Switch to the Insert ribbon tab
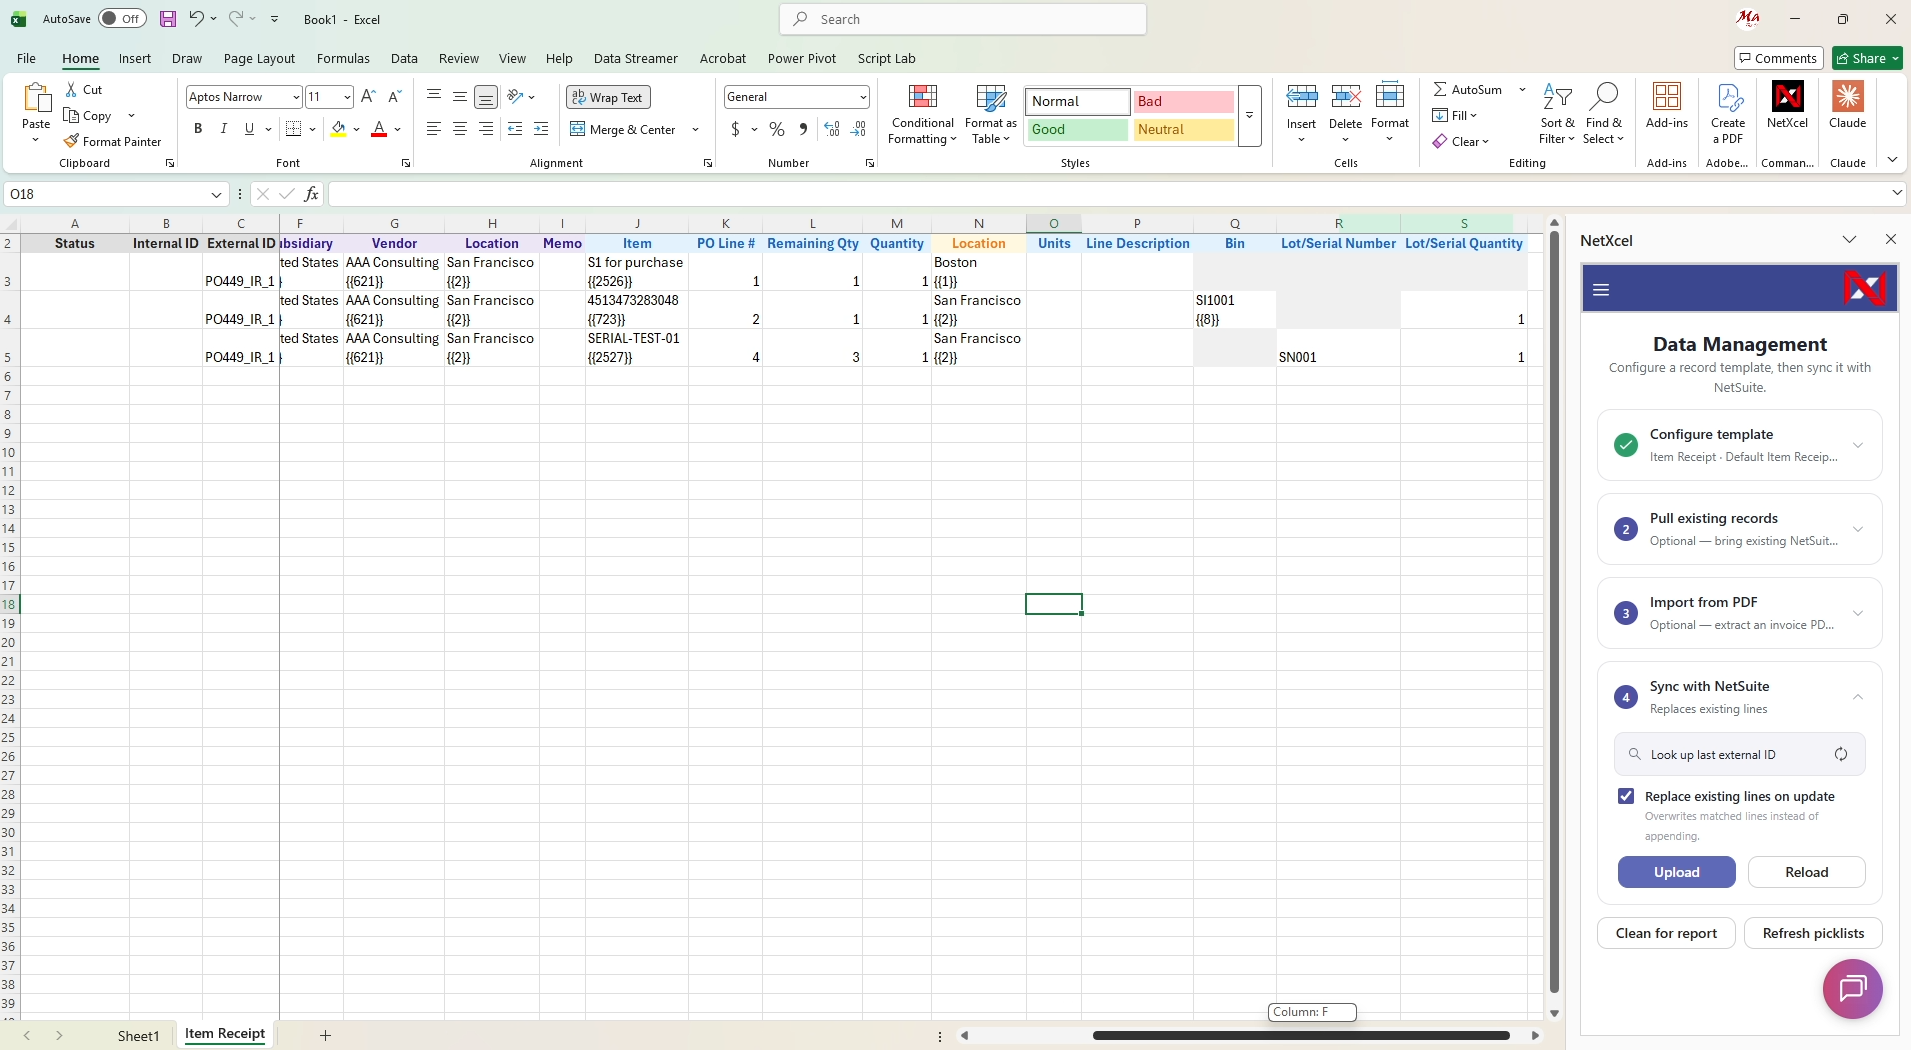1911x1050 pixels. pyautogui.click(x=135, y=58)
